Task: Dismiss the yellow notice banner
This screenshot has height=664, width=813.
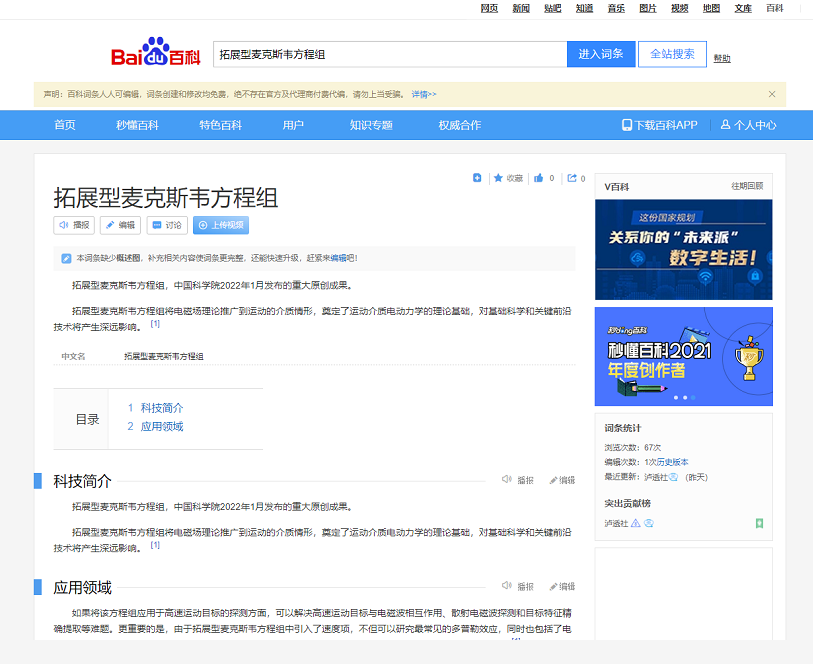Action: click(772, 94)
